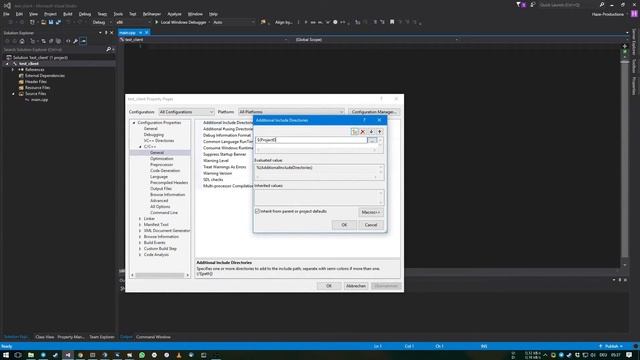Click the new line folder icon in Additional Include Directories
Viewport: 640px width, 360px height.
354,132
